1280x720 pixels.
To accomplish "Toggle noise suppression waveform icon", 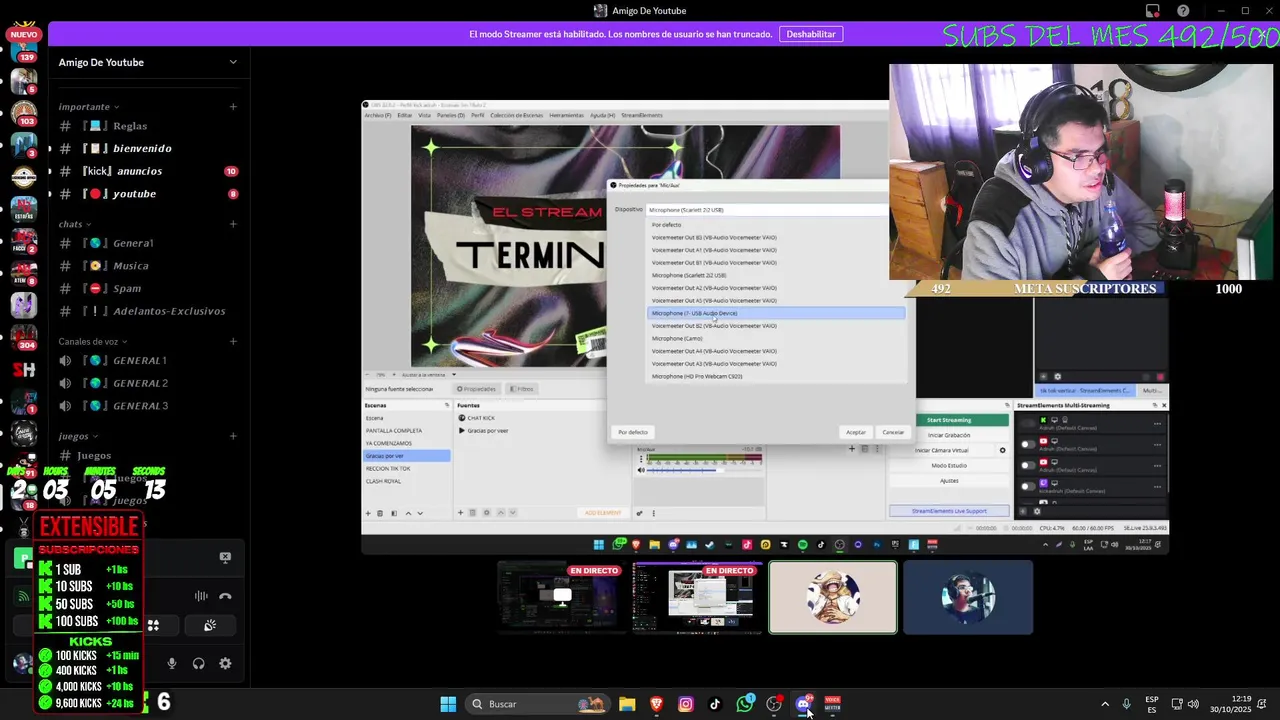I will pyautogui.click(x=201, y=596).
